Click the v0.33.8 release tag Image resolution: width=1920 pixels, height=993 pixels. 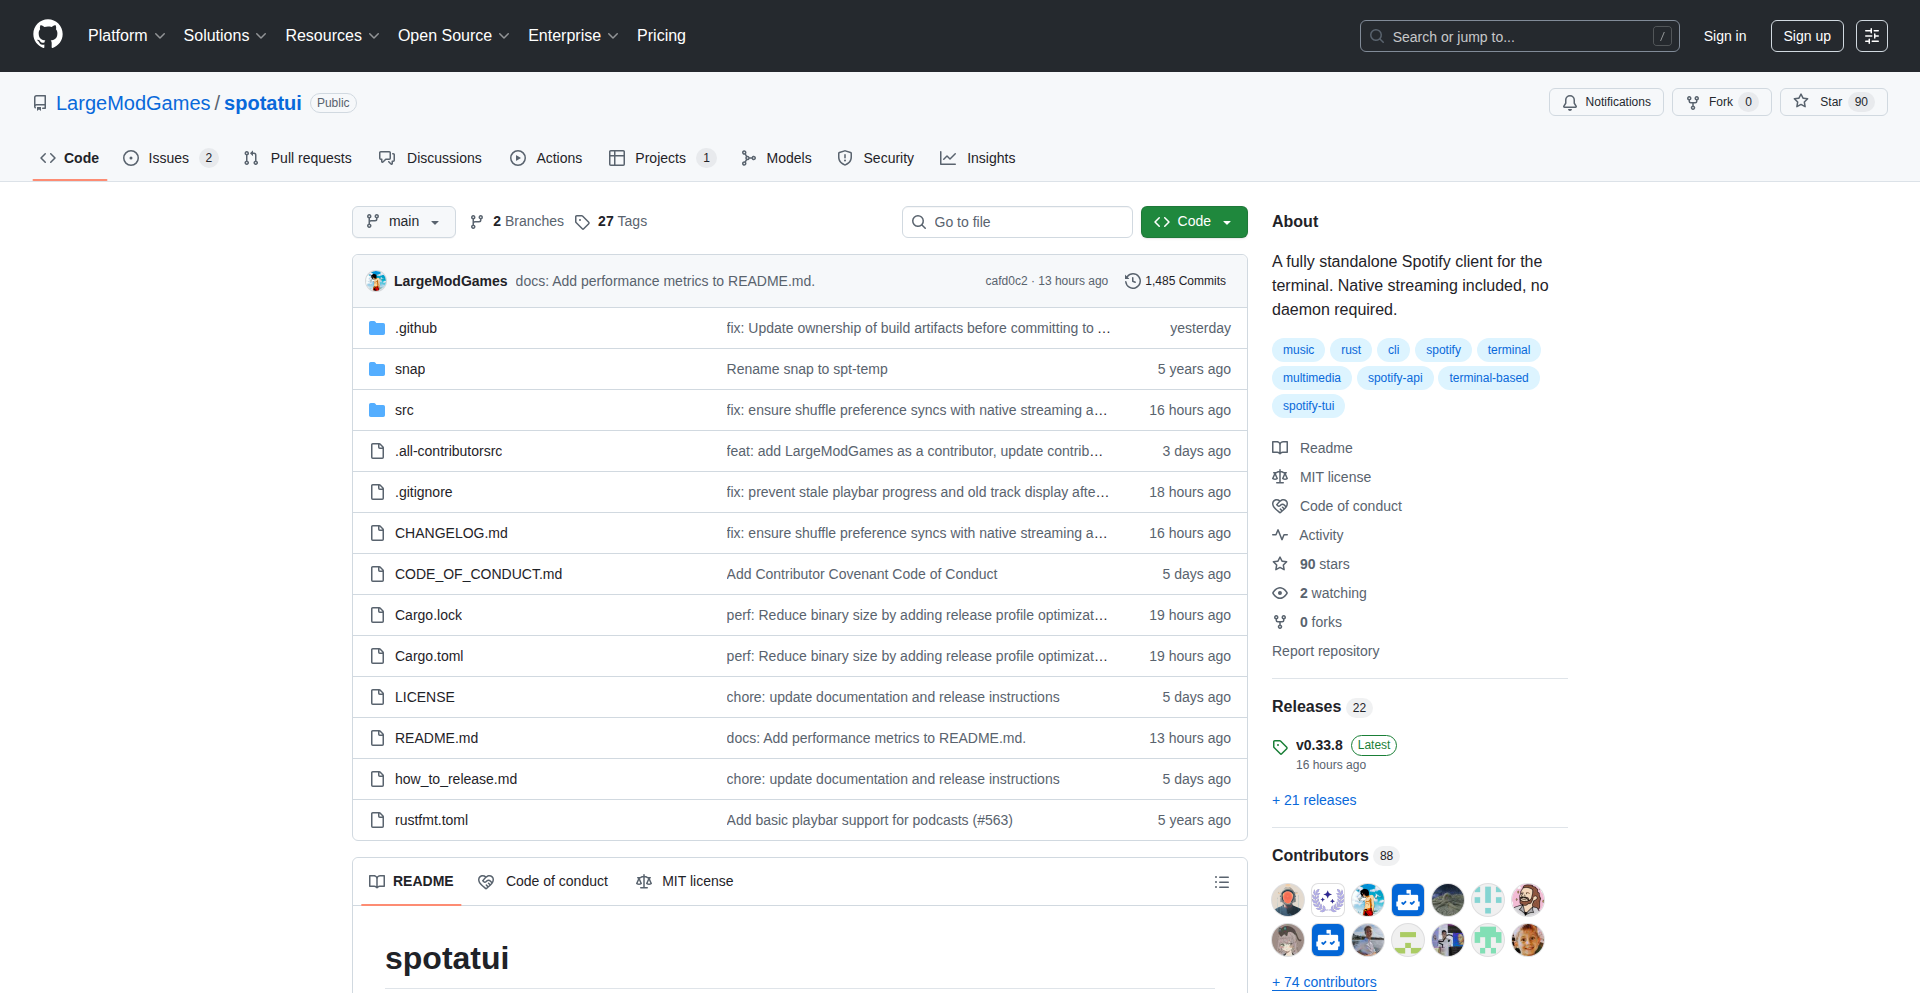point(1318,745)
